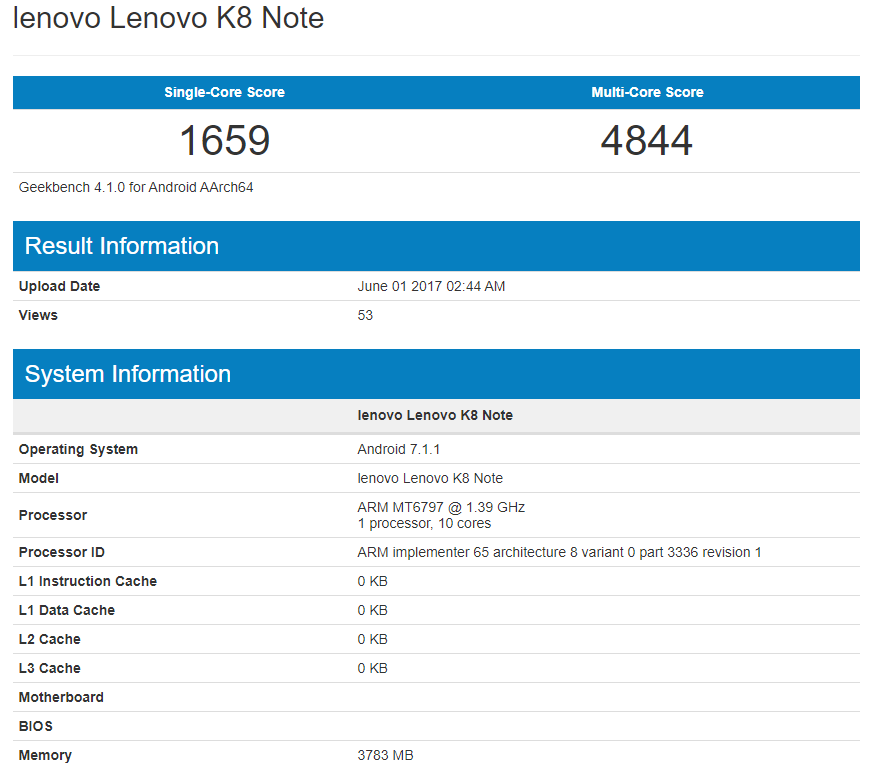The height and width of the screenshot is (772, 877).
Task: Select the Memory value 3783 MB
Action: [385, 756]
